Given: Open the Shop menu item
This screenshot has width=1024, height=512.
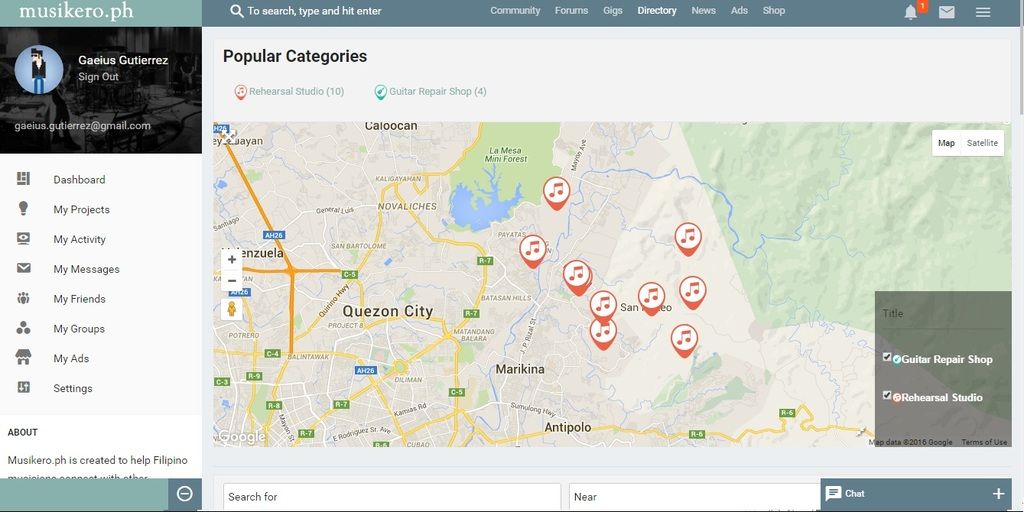Looking at the screenshot, I should coord(774,10).
